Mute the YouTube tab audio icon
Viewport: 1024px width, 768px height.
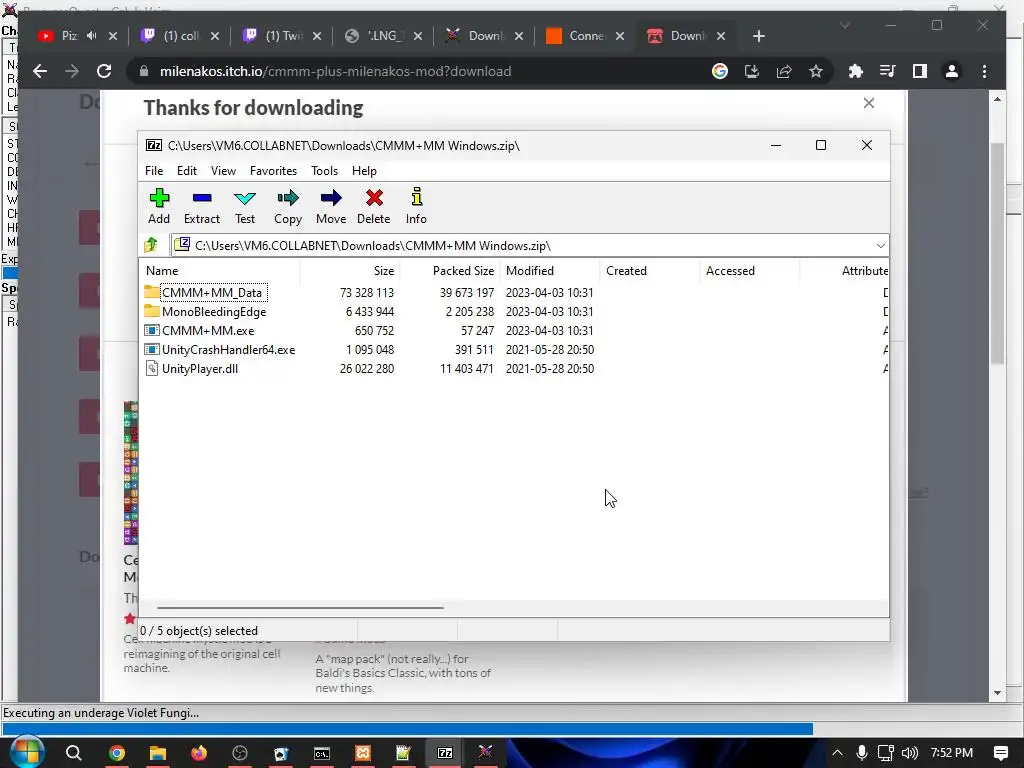click(91, 36)
